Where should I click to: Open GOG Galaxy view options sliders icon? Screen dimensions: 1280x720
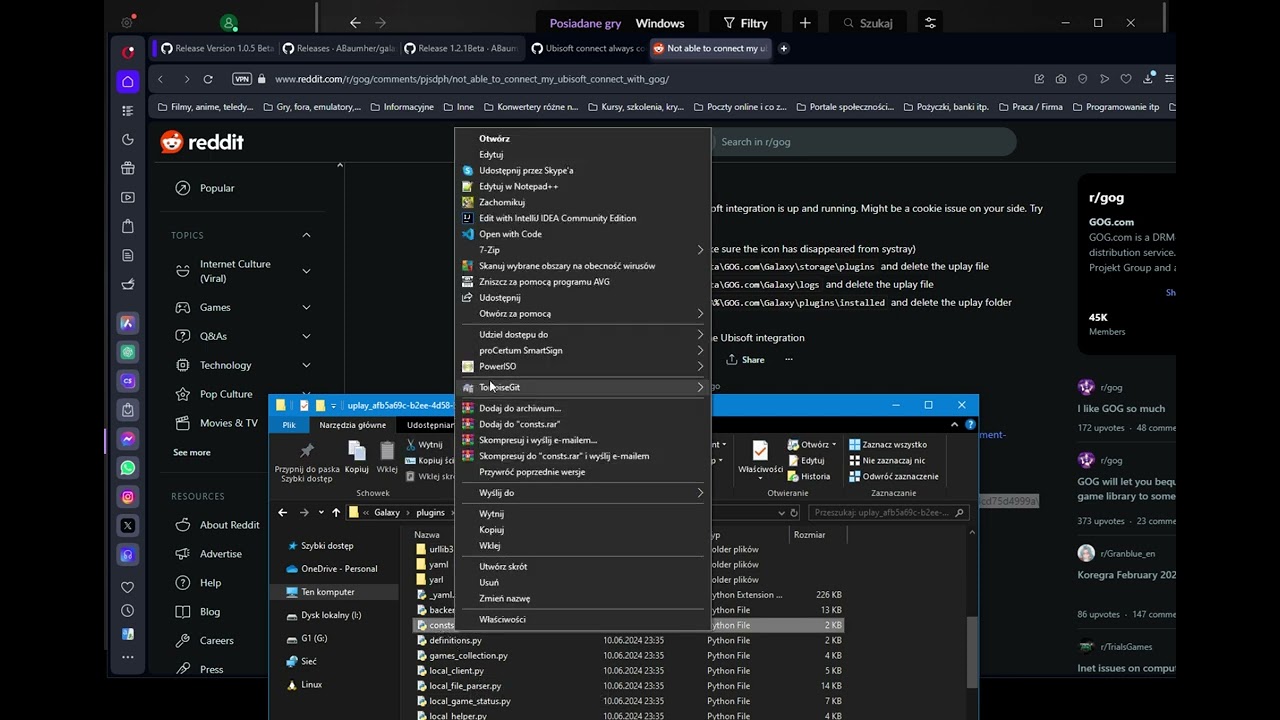930,23
